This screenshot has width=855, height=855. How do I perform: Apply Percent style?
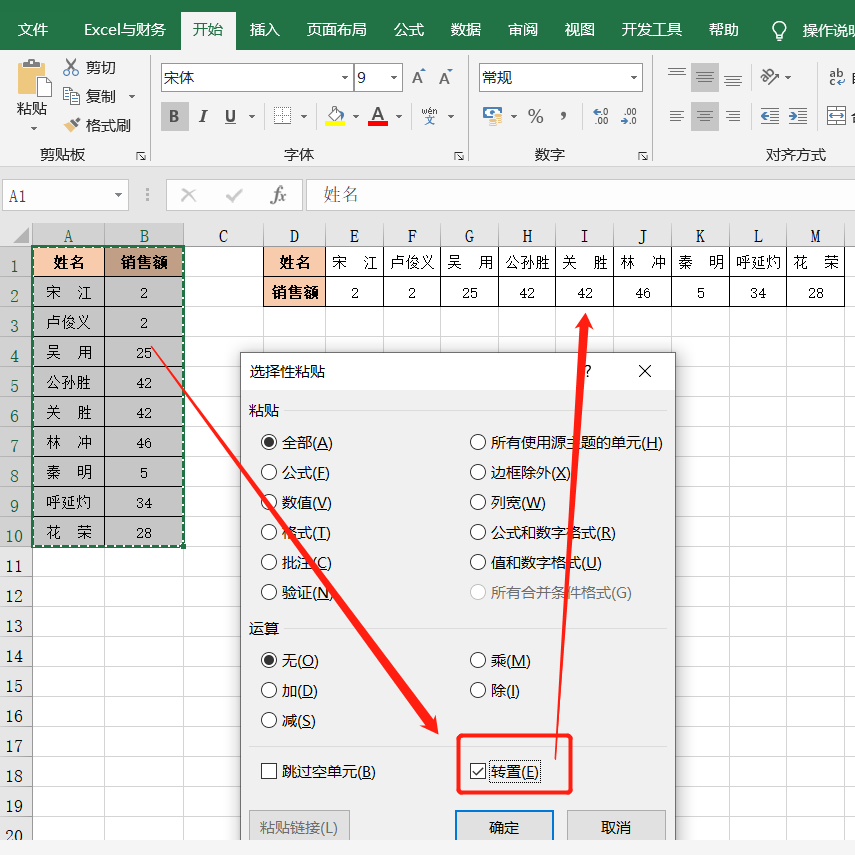point(535,116)
